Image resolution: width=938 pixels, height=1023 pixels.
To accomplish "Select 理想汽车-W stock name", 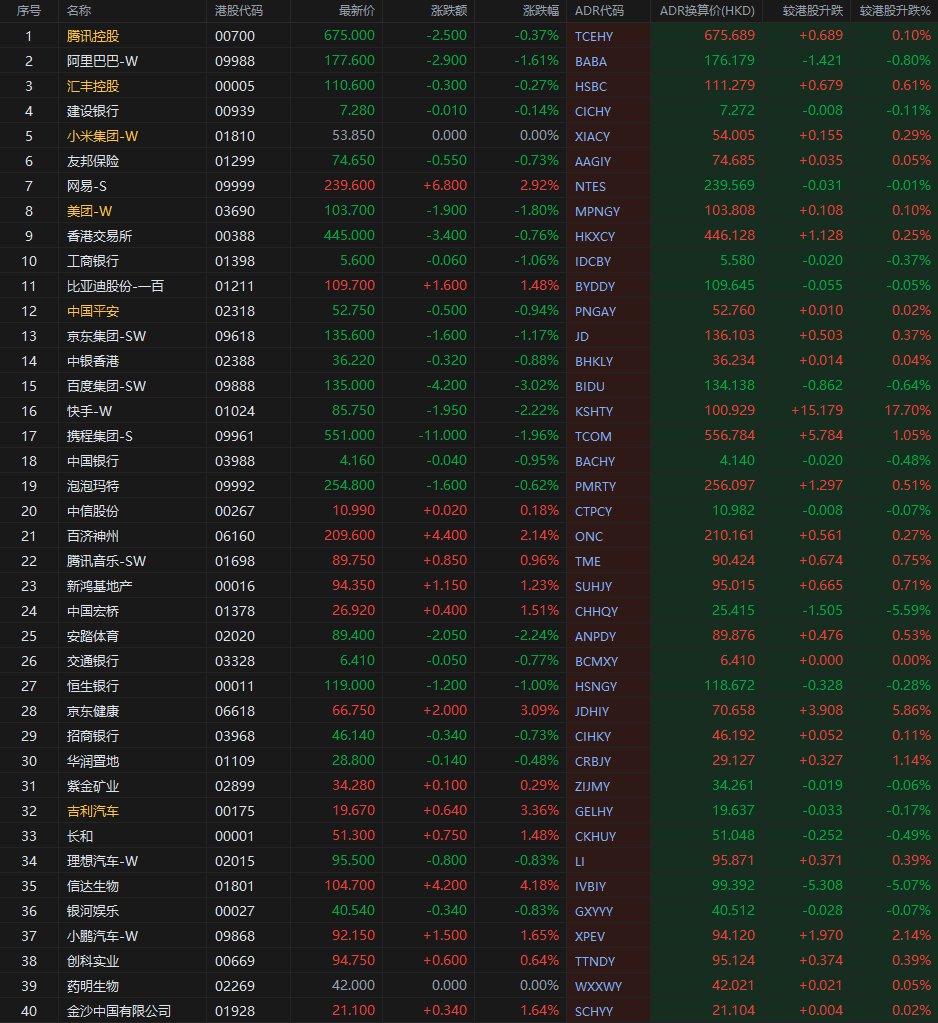I will pos(102,862).
